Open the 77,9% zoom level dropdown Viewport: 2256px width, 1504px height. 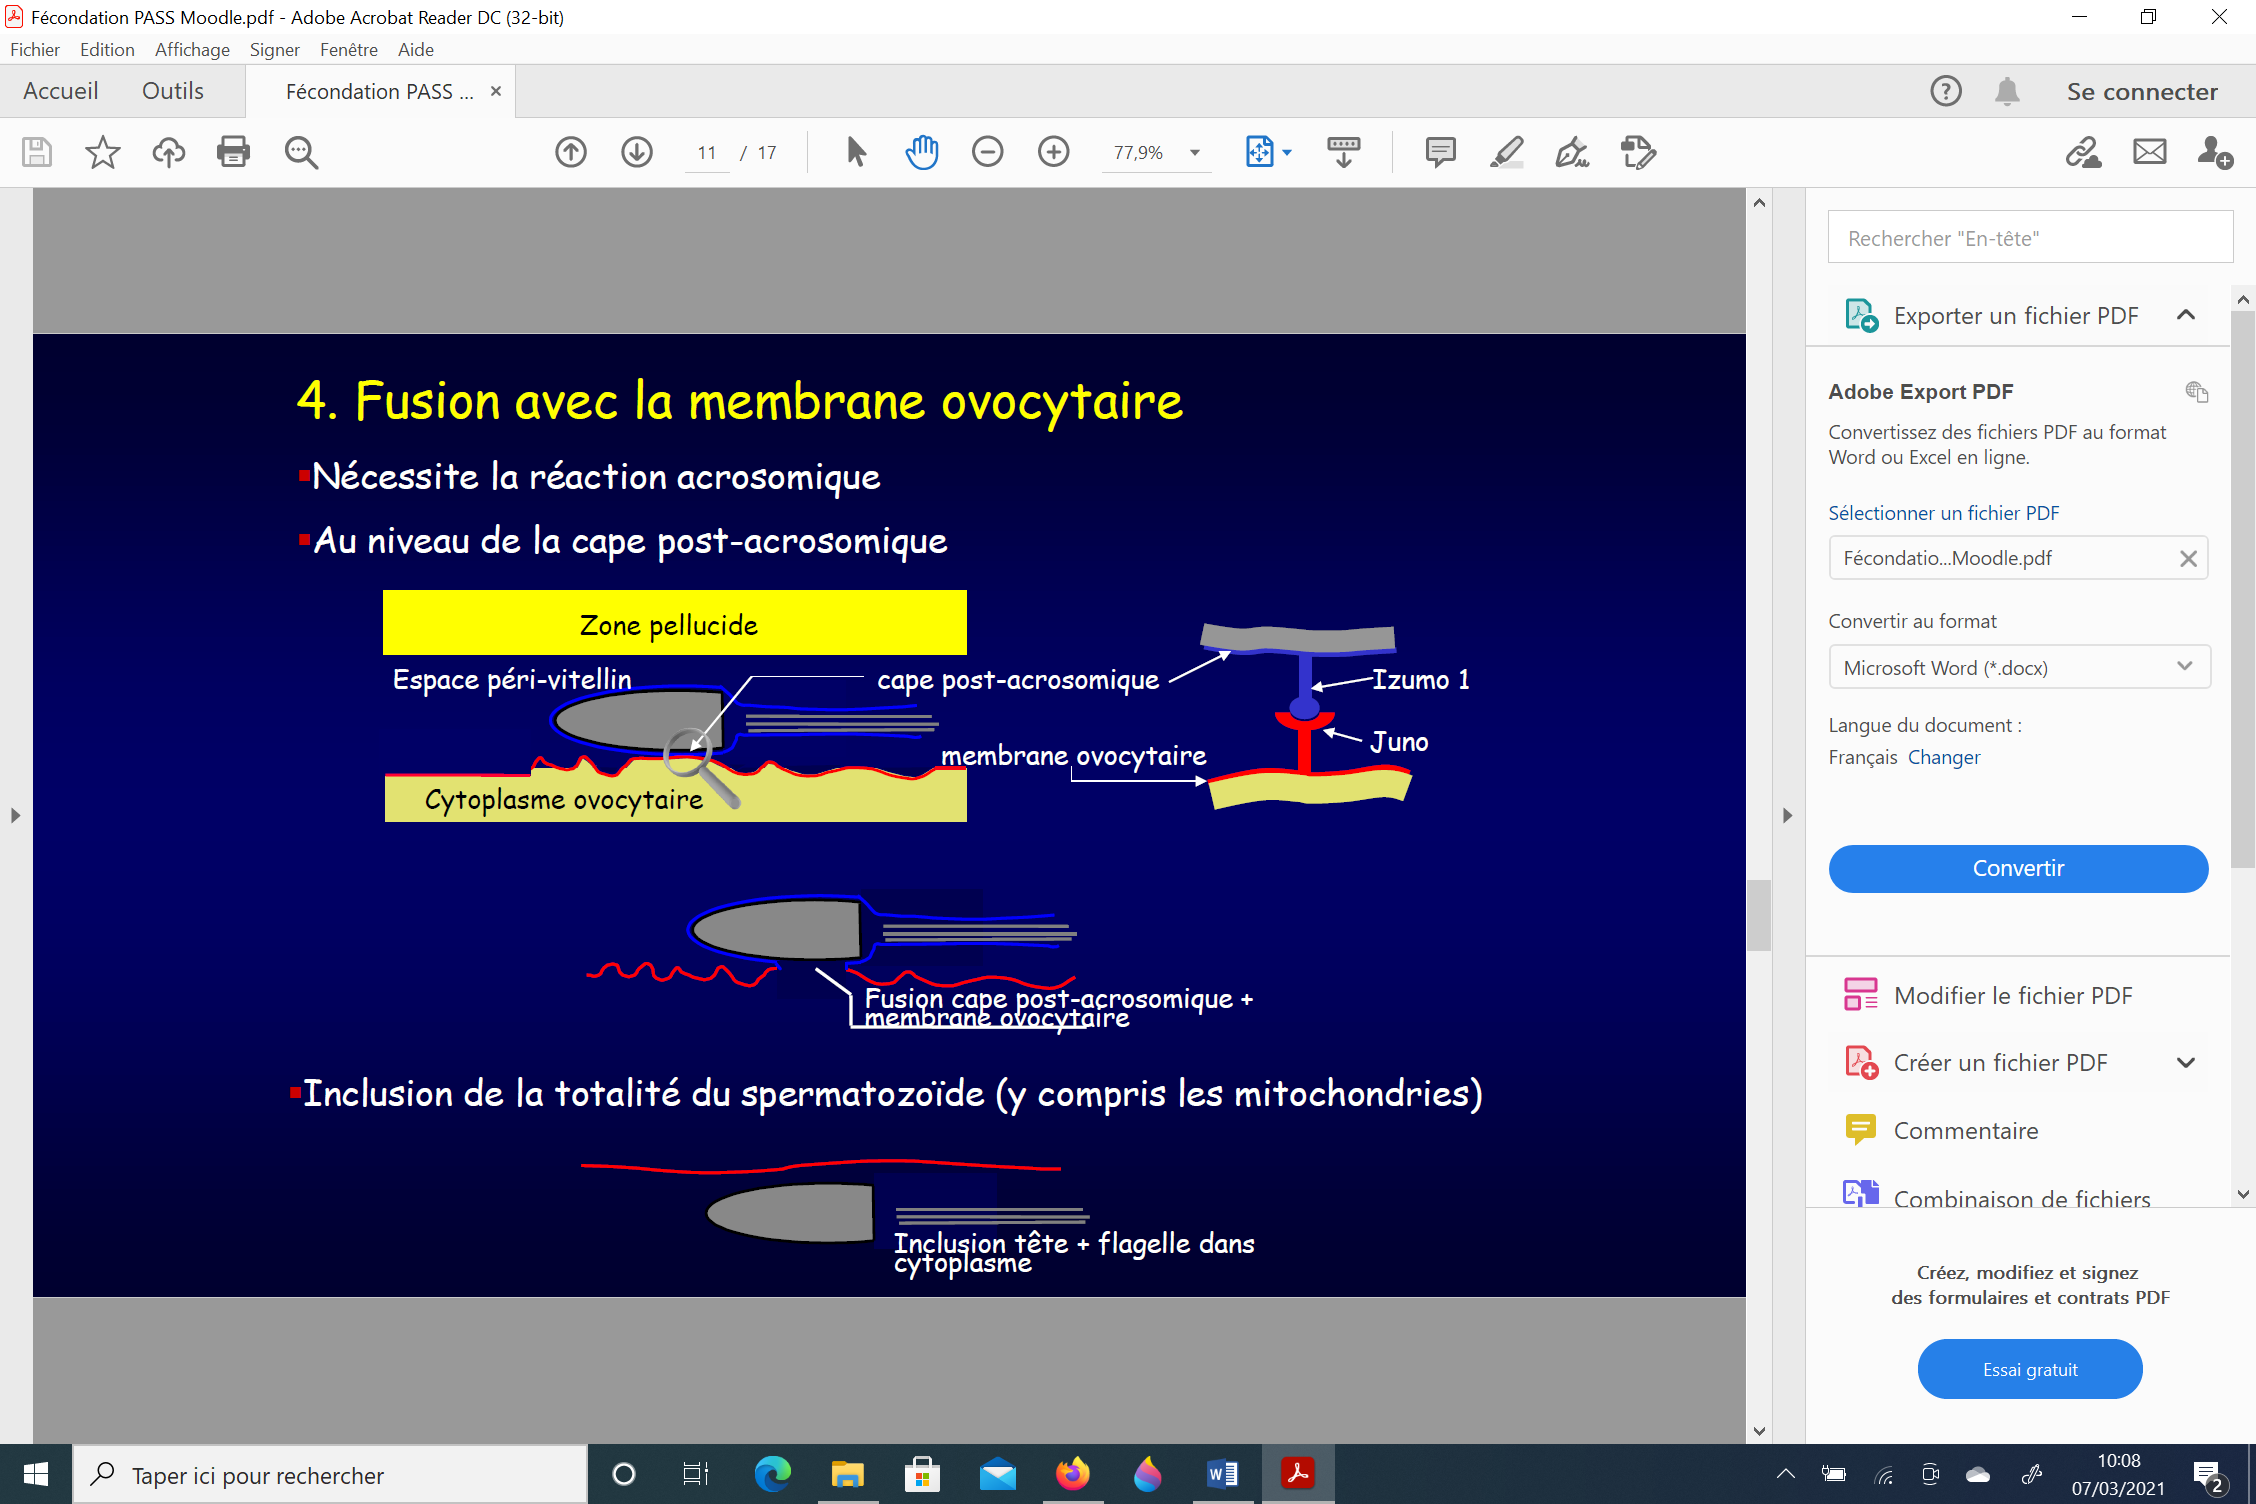[1195, 153]
